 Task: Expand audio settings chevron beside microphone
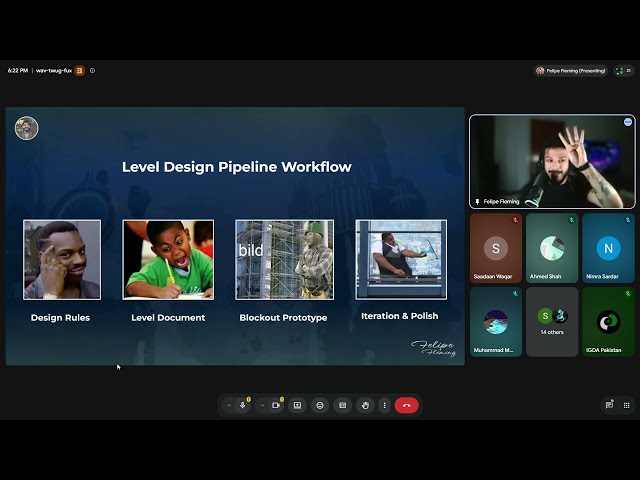(x=229, y=405)
